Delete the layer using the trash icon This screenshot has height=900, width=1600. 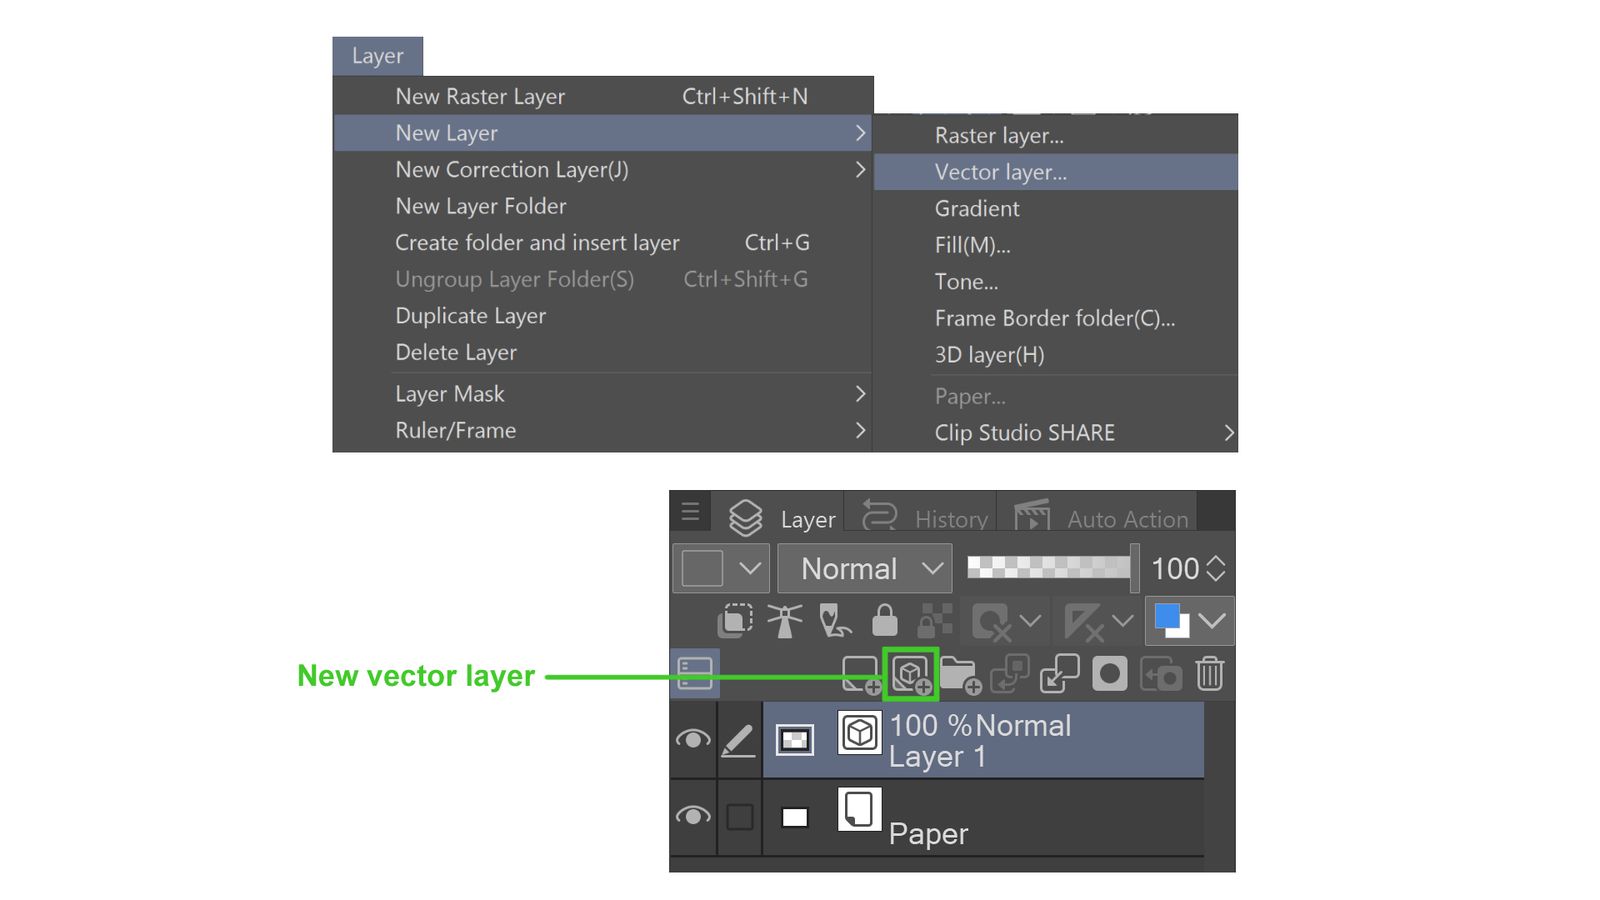click(1209, 674)
